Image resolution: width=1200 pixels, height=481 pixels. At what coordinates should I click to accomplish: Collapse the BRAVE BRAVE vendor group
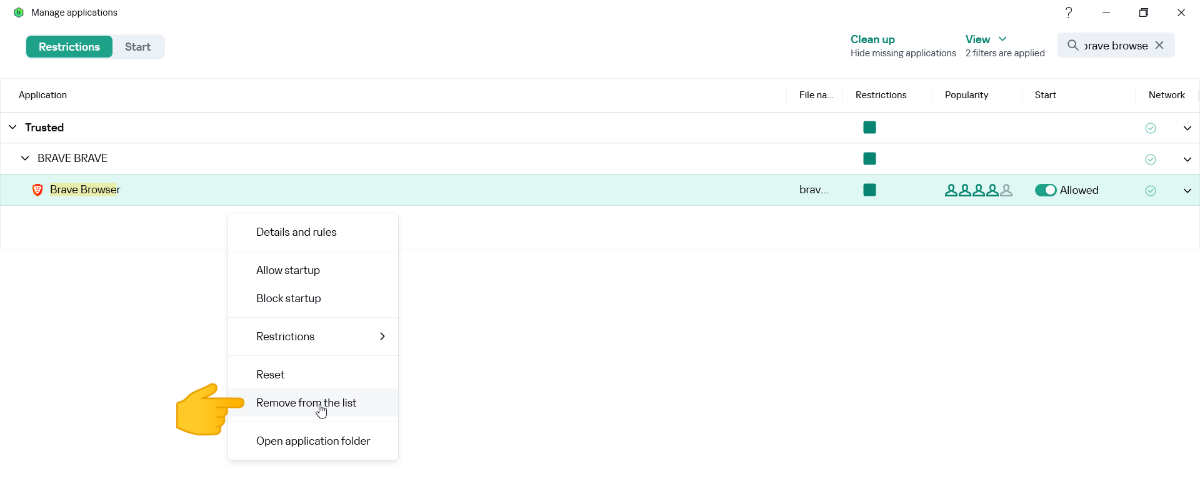point(26,159)
